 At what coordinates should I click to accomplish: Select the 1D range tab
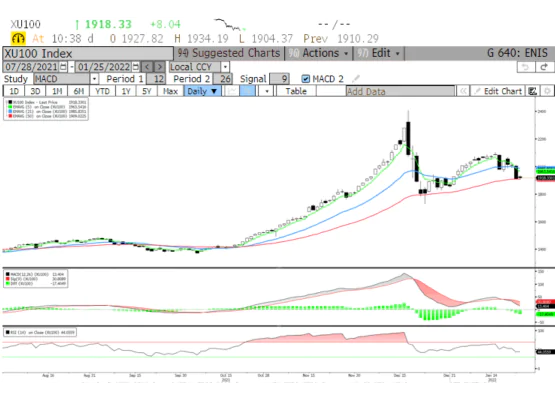tap(14, 91)
